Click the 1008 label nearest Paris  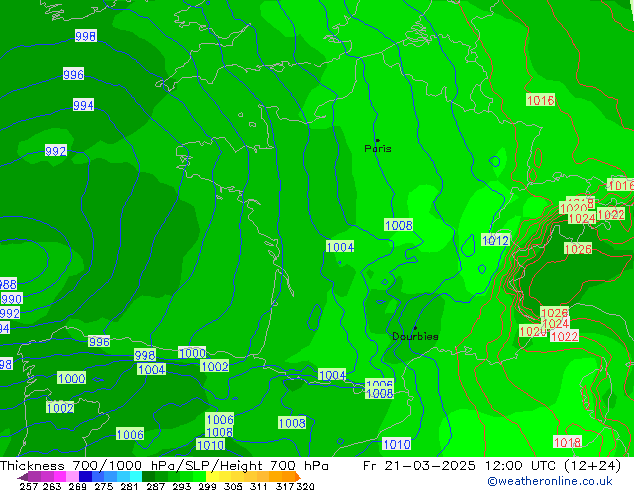click(x=398, y=225)
